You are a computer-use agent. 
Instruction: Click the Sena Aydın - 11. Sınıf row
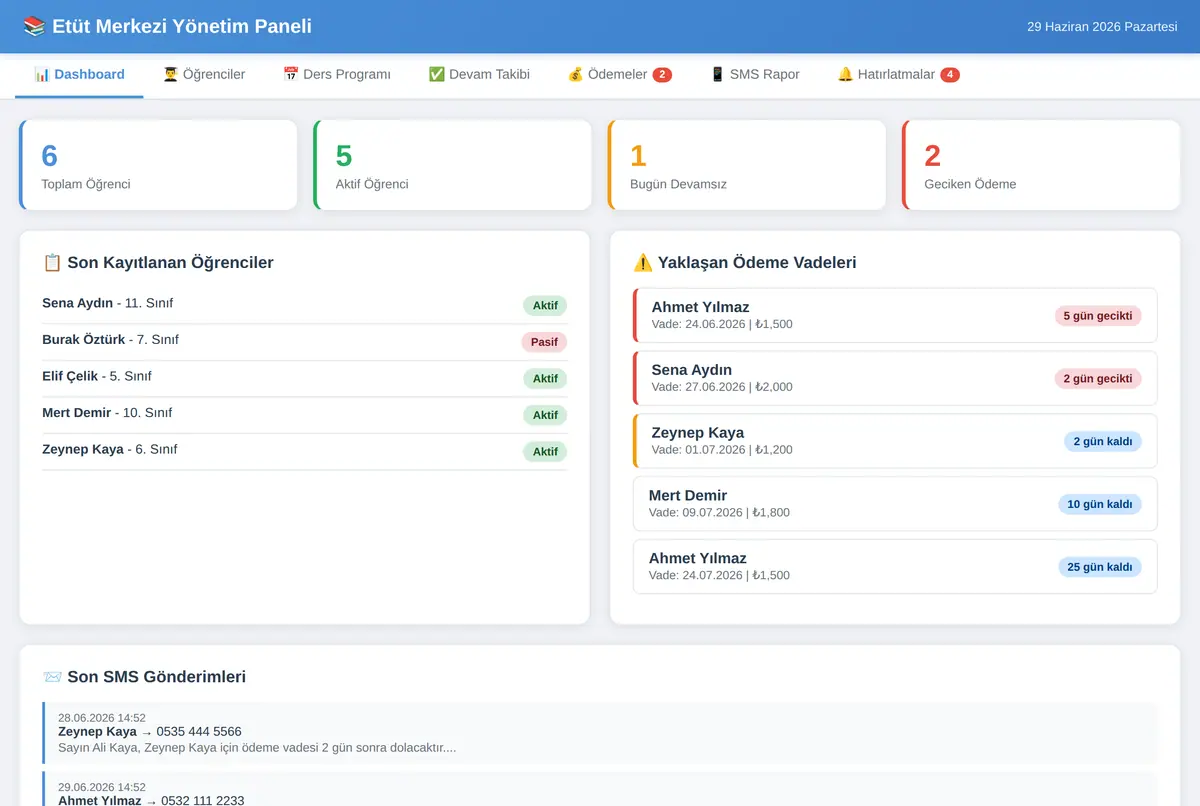coord(304,305)
